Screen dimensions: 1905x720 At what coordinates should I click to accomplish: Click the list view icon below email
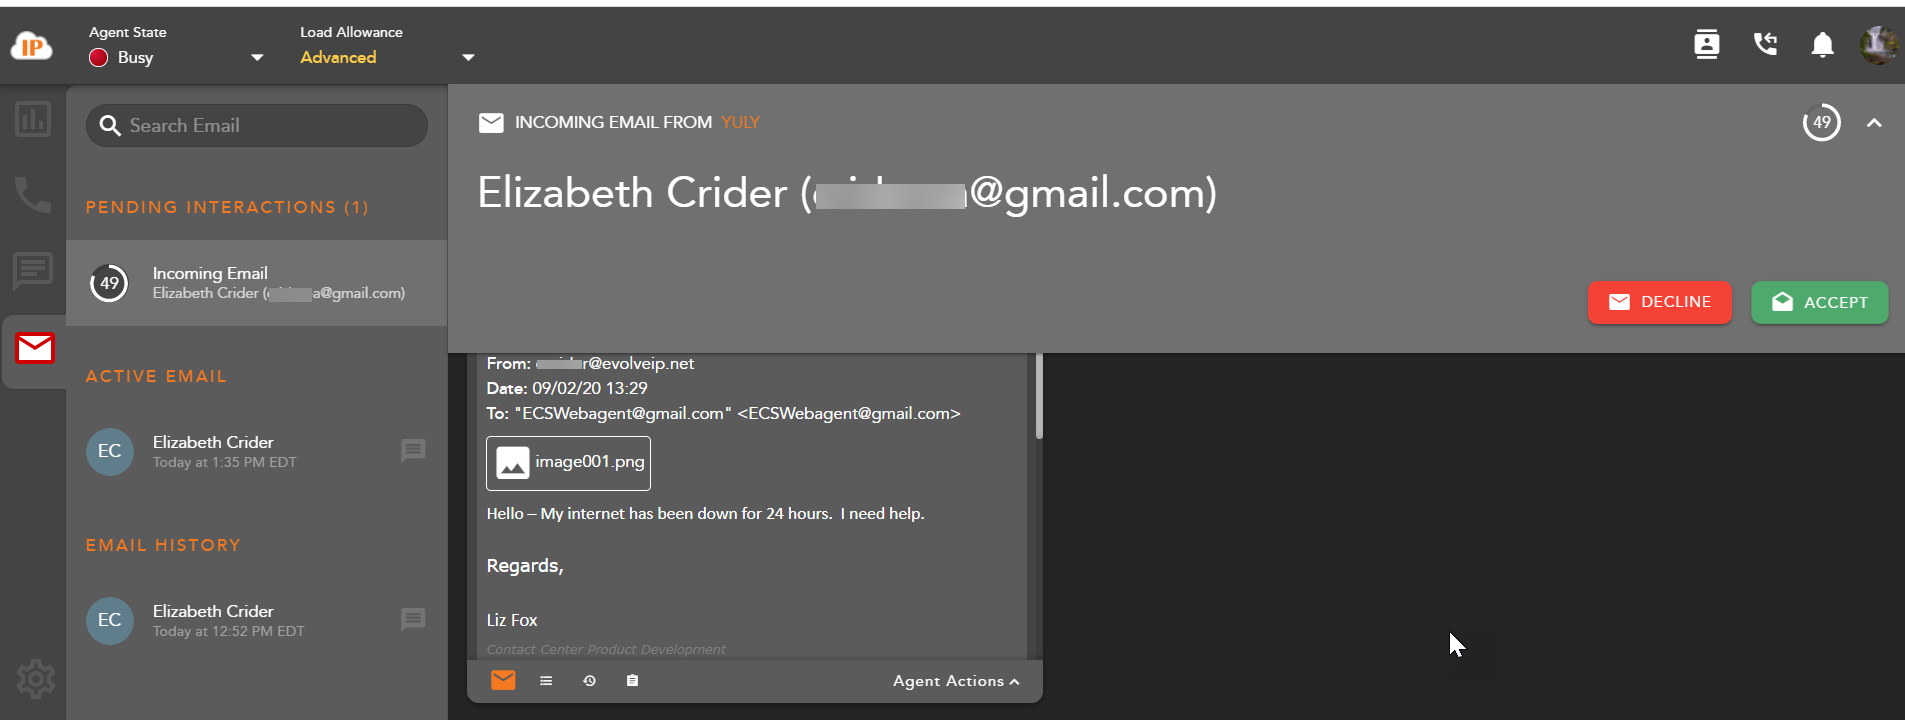point(546,681)
